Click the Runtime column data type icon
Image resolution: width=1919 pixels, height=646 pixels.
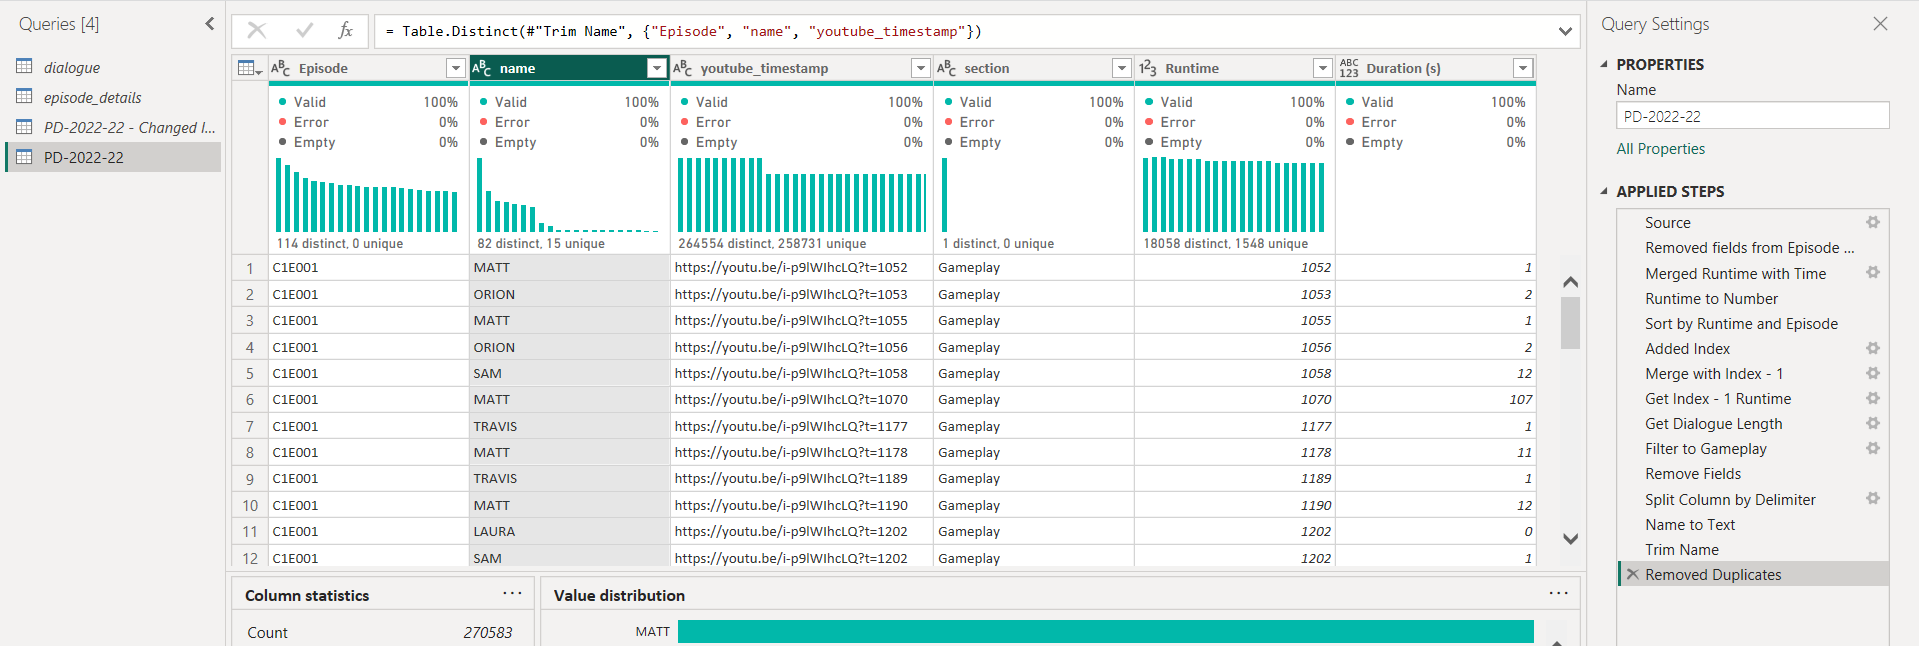(x=1147, y=68)
